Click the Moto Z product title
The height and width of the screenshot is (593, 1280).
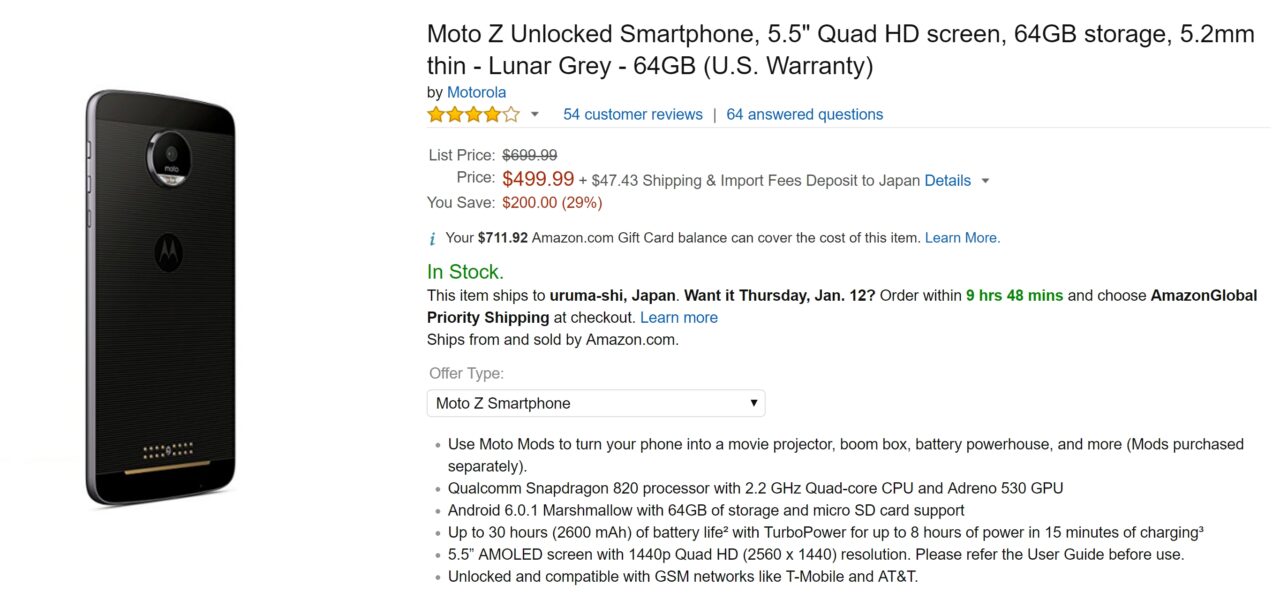pyautogui.click(x=840, y=50)
